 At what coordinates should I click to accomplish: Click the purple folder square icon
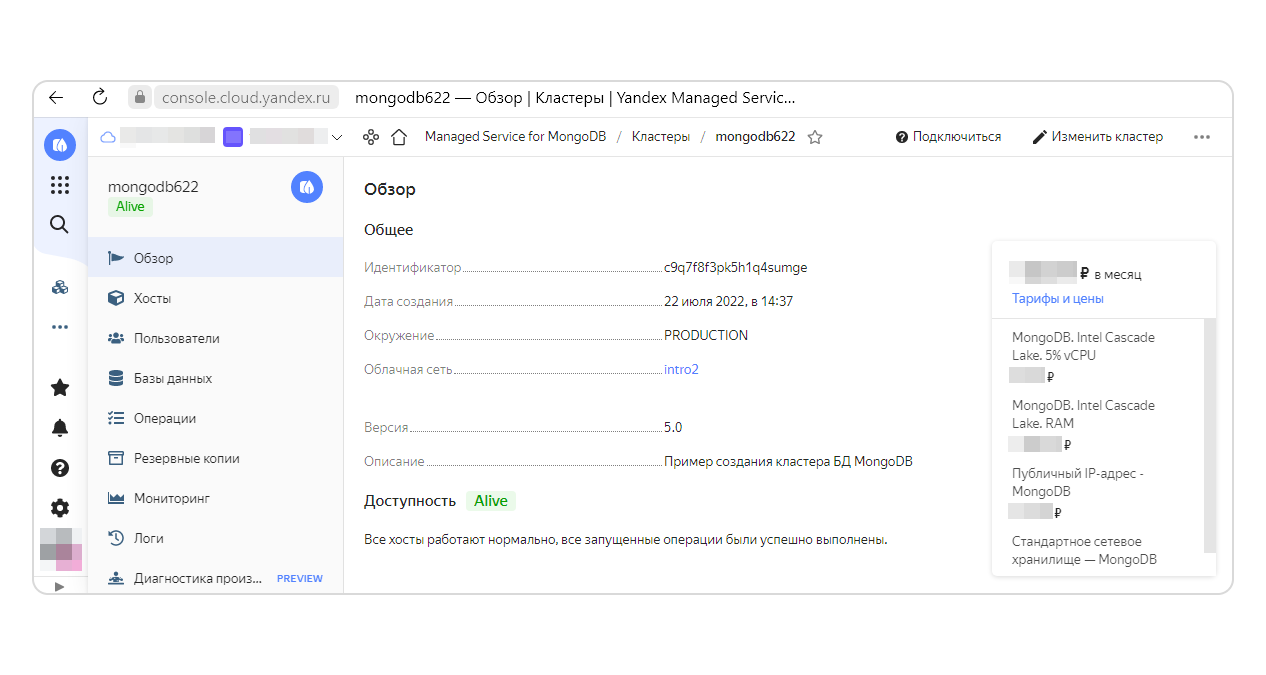(233, 137)
